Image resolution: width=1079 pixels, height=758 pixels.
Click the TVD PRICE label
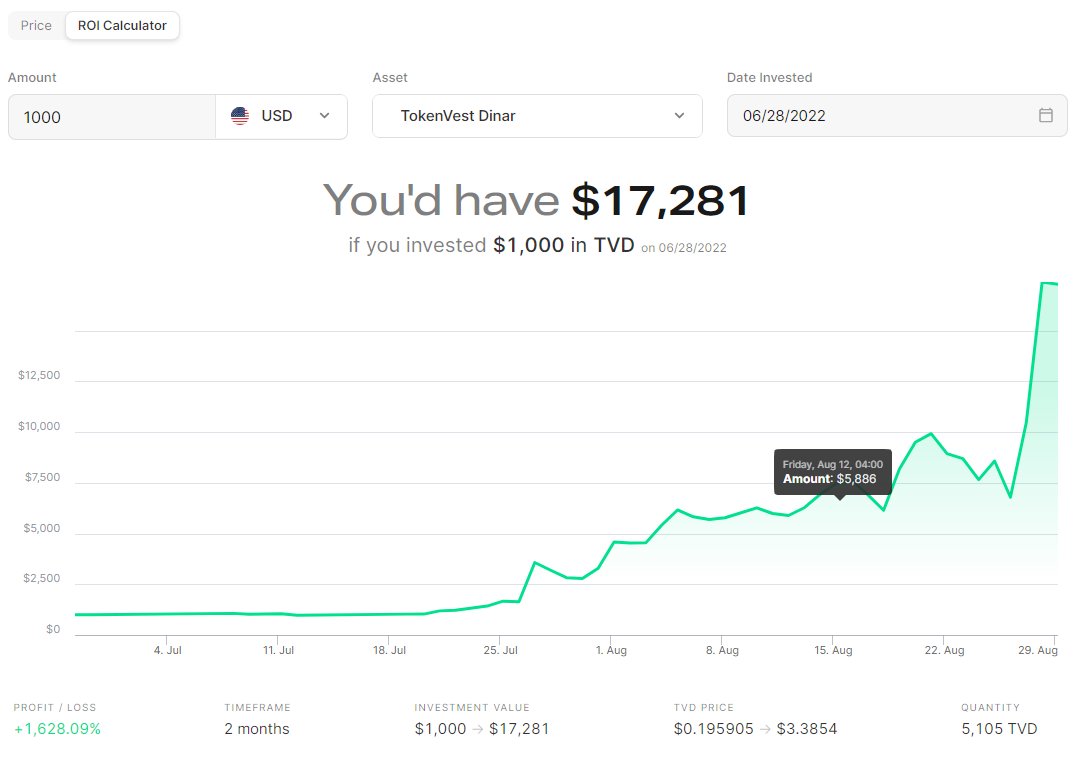click(704, 708)
